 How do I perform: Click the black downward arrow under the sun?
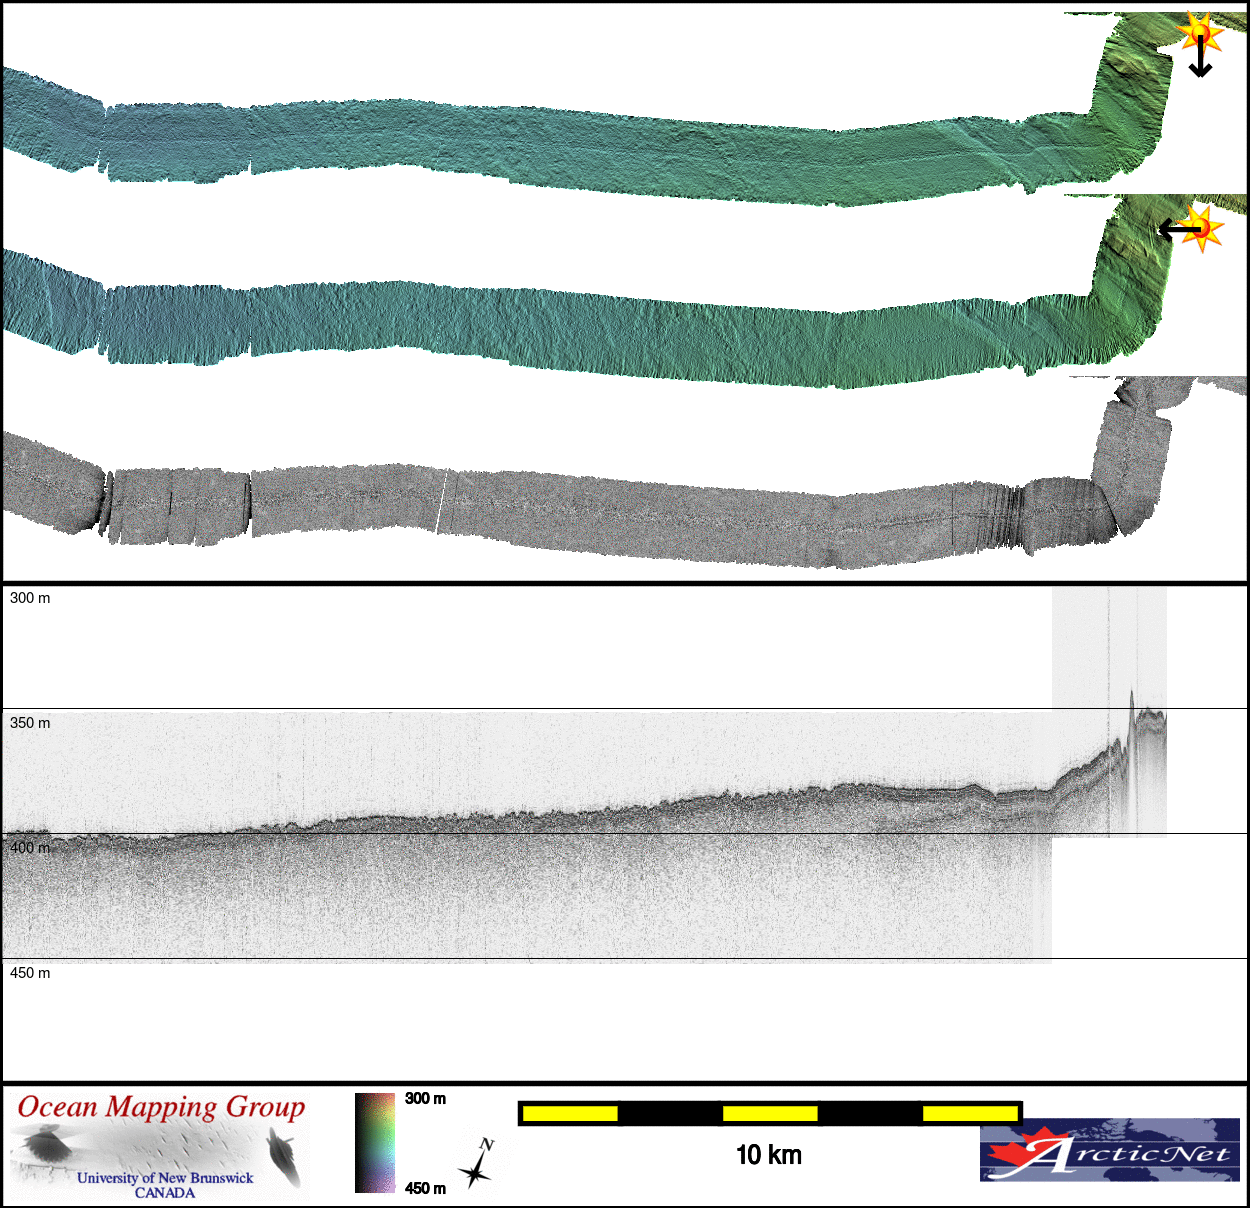point(1200,62)
